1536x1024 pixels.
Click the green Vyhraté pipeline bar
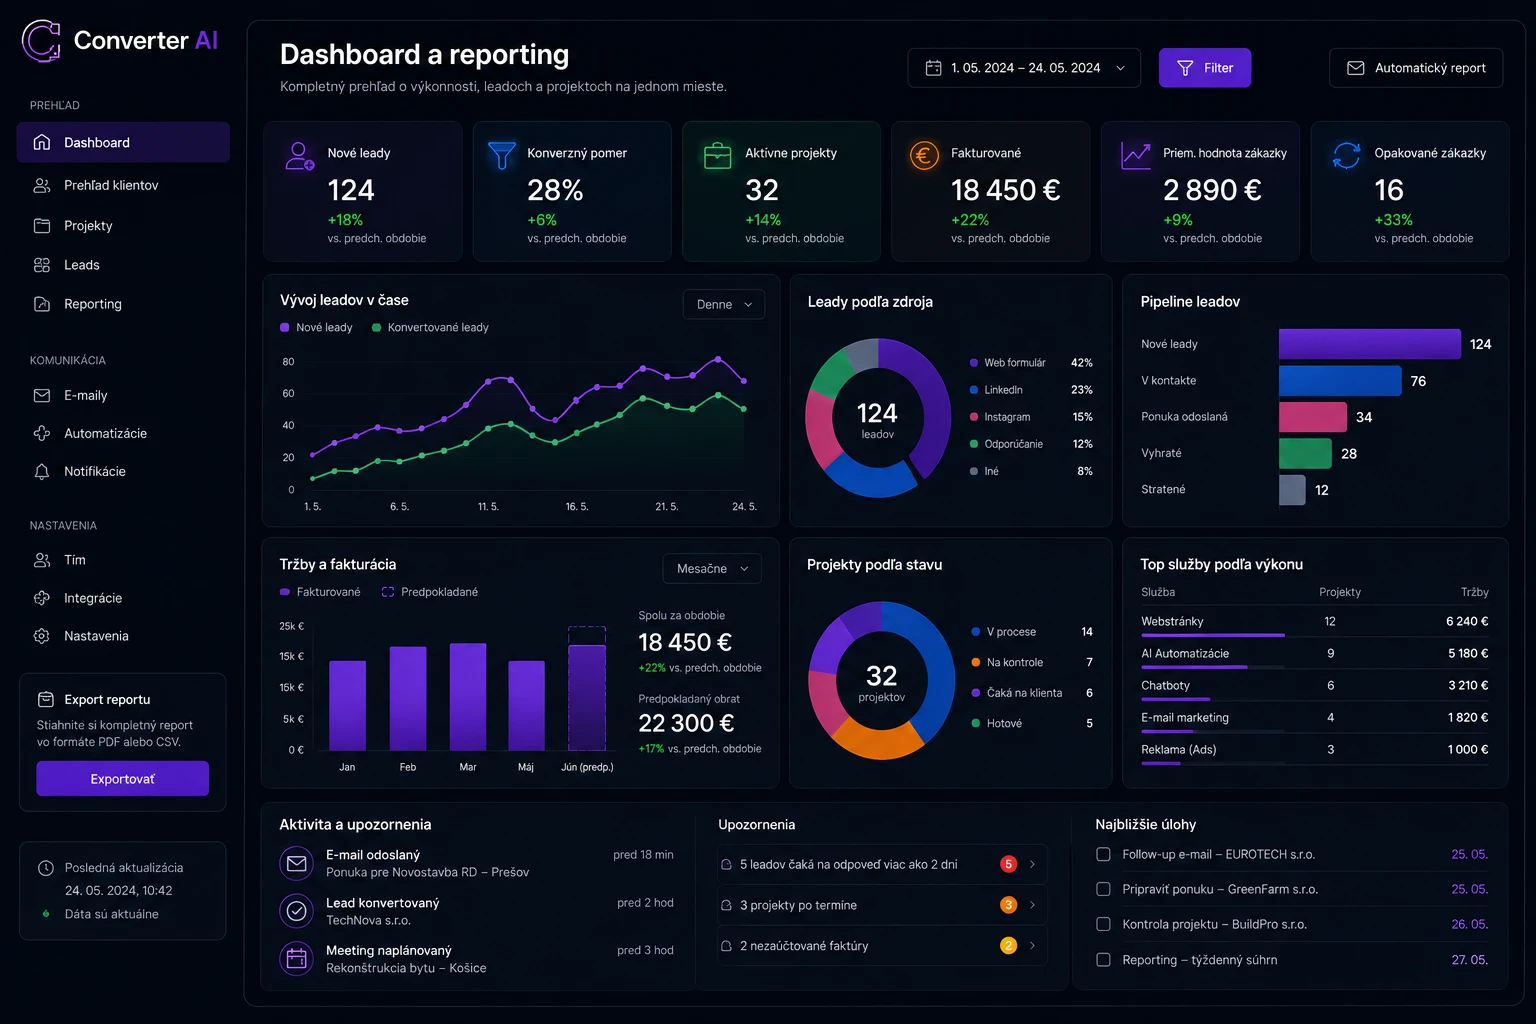[x=1305, y=454]
